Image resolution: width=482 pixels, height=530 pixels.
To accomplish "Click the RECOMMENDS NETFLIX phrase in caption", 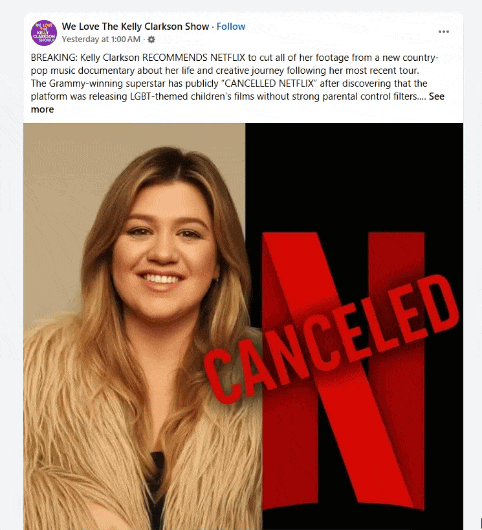I will pyautogui.click(x=193, y=58).
